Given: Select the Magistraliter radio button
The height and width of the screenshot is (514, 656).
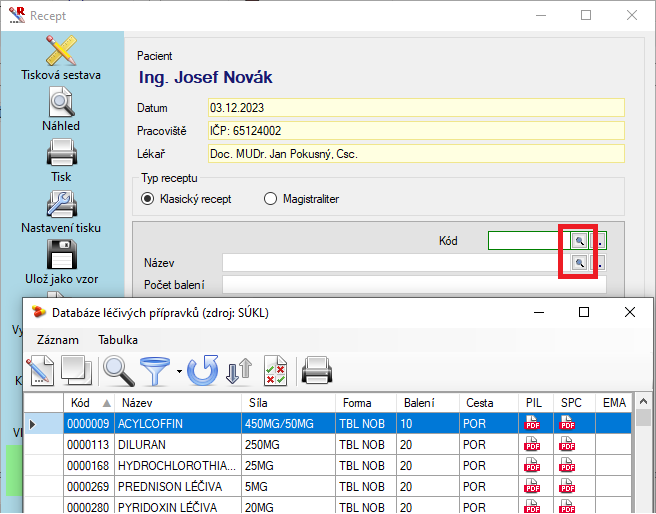Looking at the screenshot, I should coord(270,199).
